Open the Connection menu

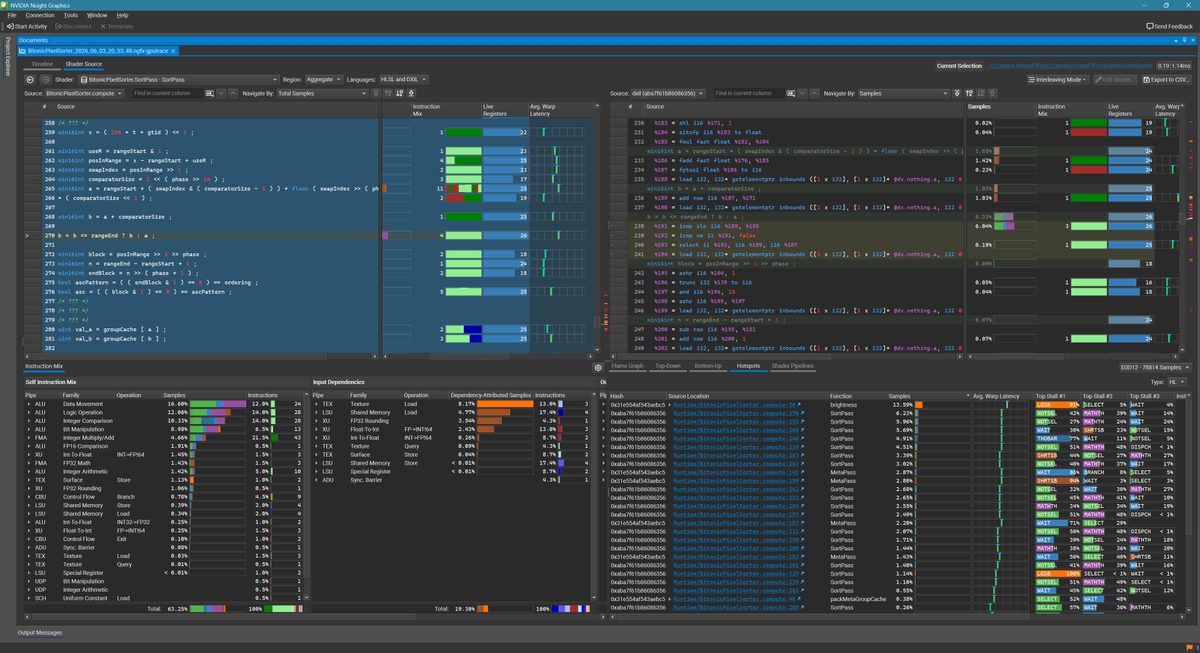coord(40,15)
